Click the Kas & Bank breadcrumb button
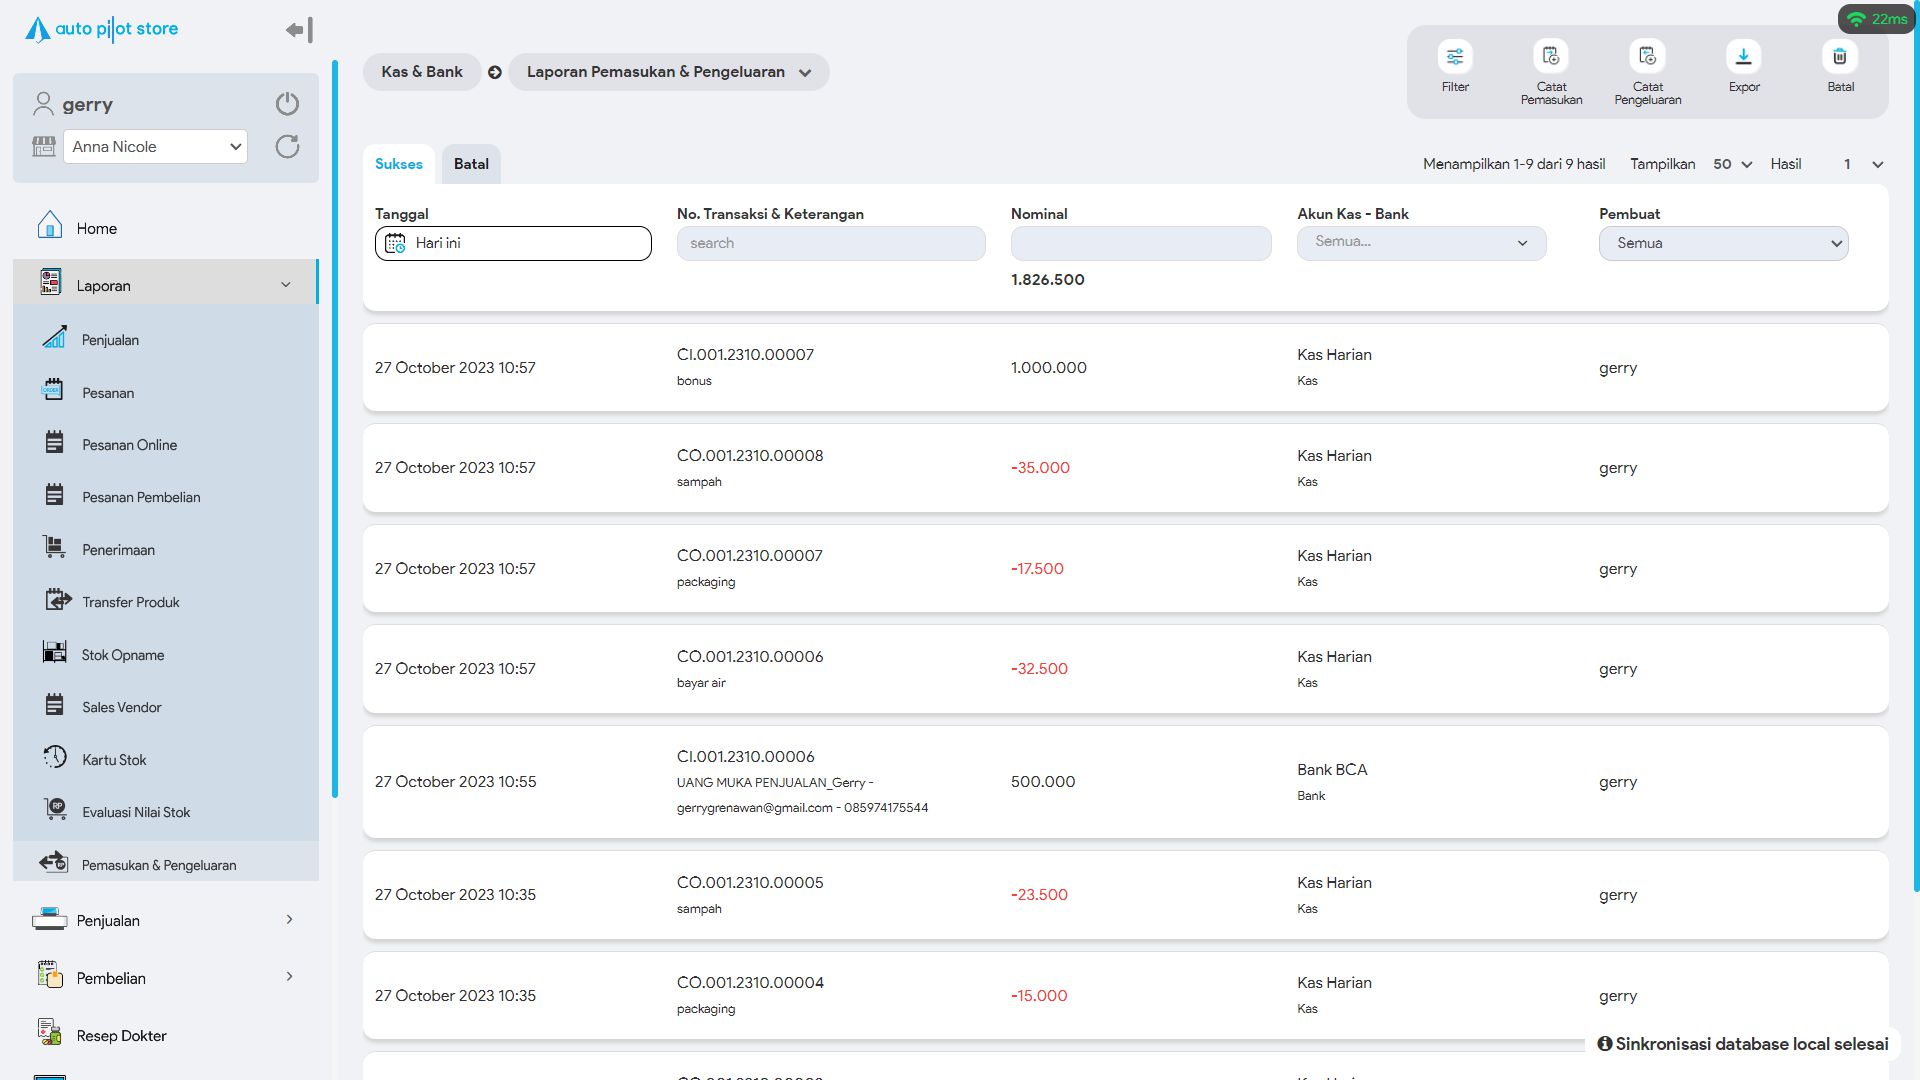Image resolution: width=1920 pixels, height=1080 pixels. pos(421,72)
